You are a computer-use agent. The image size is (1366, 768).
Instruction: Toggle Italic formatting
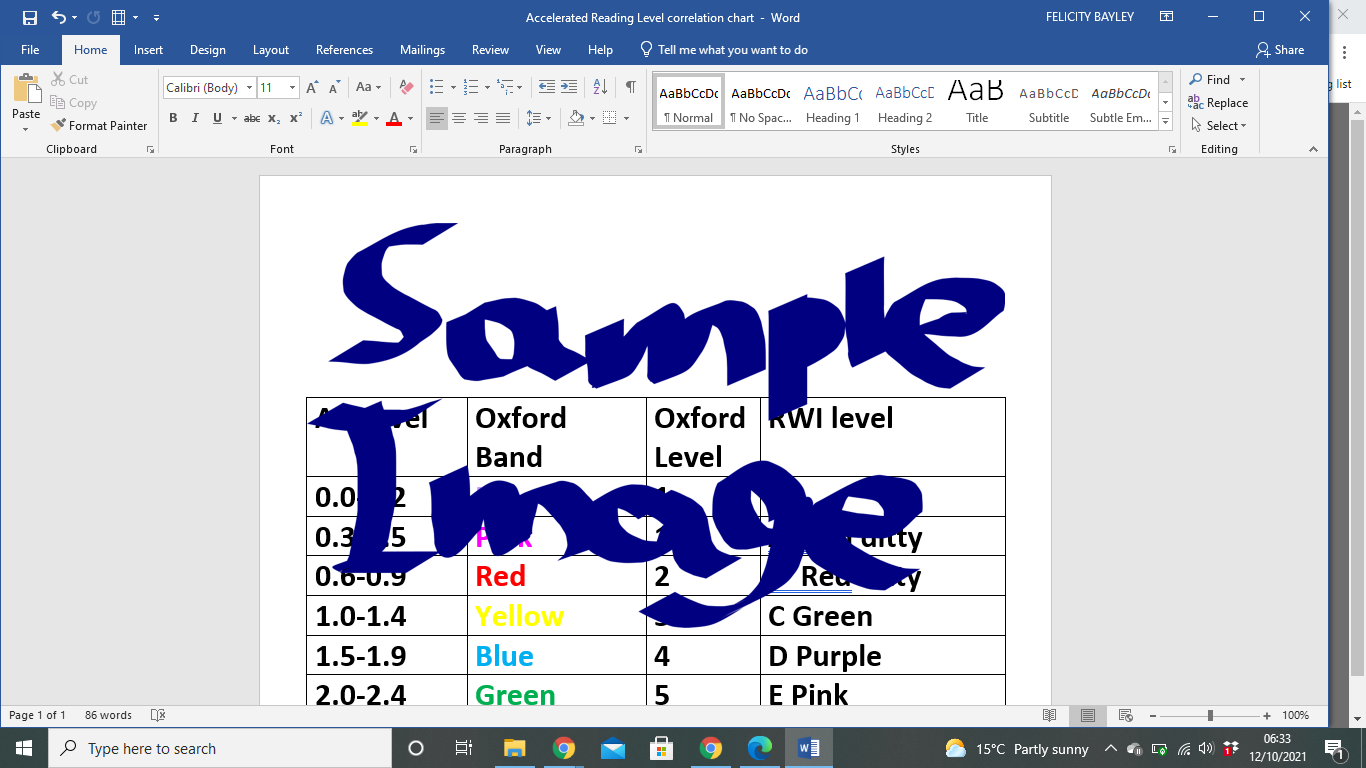[x=195, y=118]
